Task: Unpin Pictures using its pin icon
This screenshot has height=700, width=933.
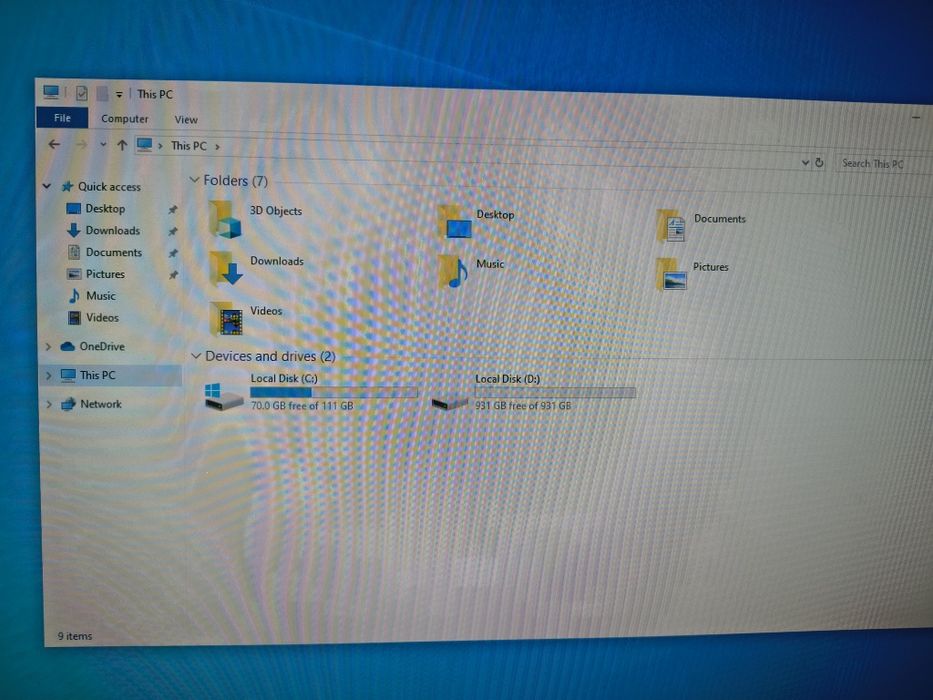Action: (x=173, y=275)
